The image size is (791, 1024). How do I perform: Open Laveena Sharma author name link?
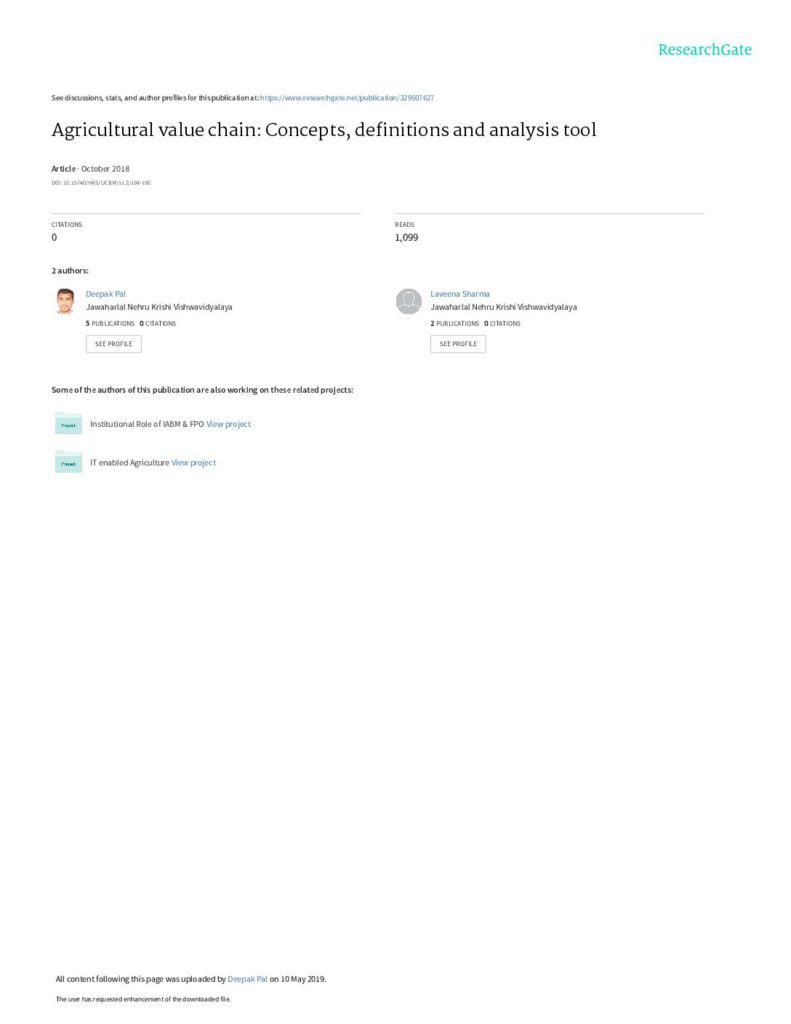click(x=459, y=294)
